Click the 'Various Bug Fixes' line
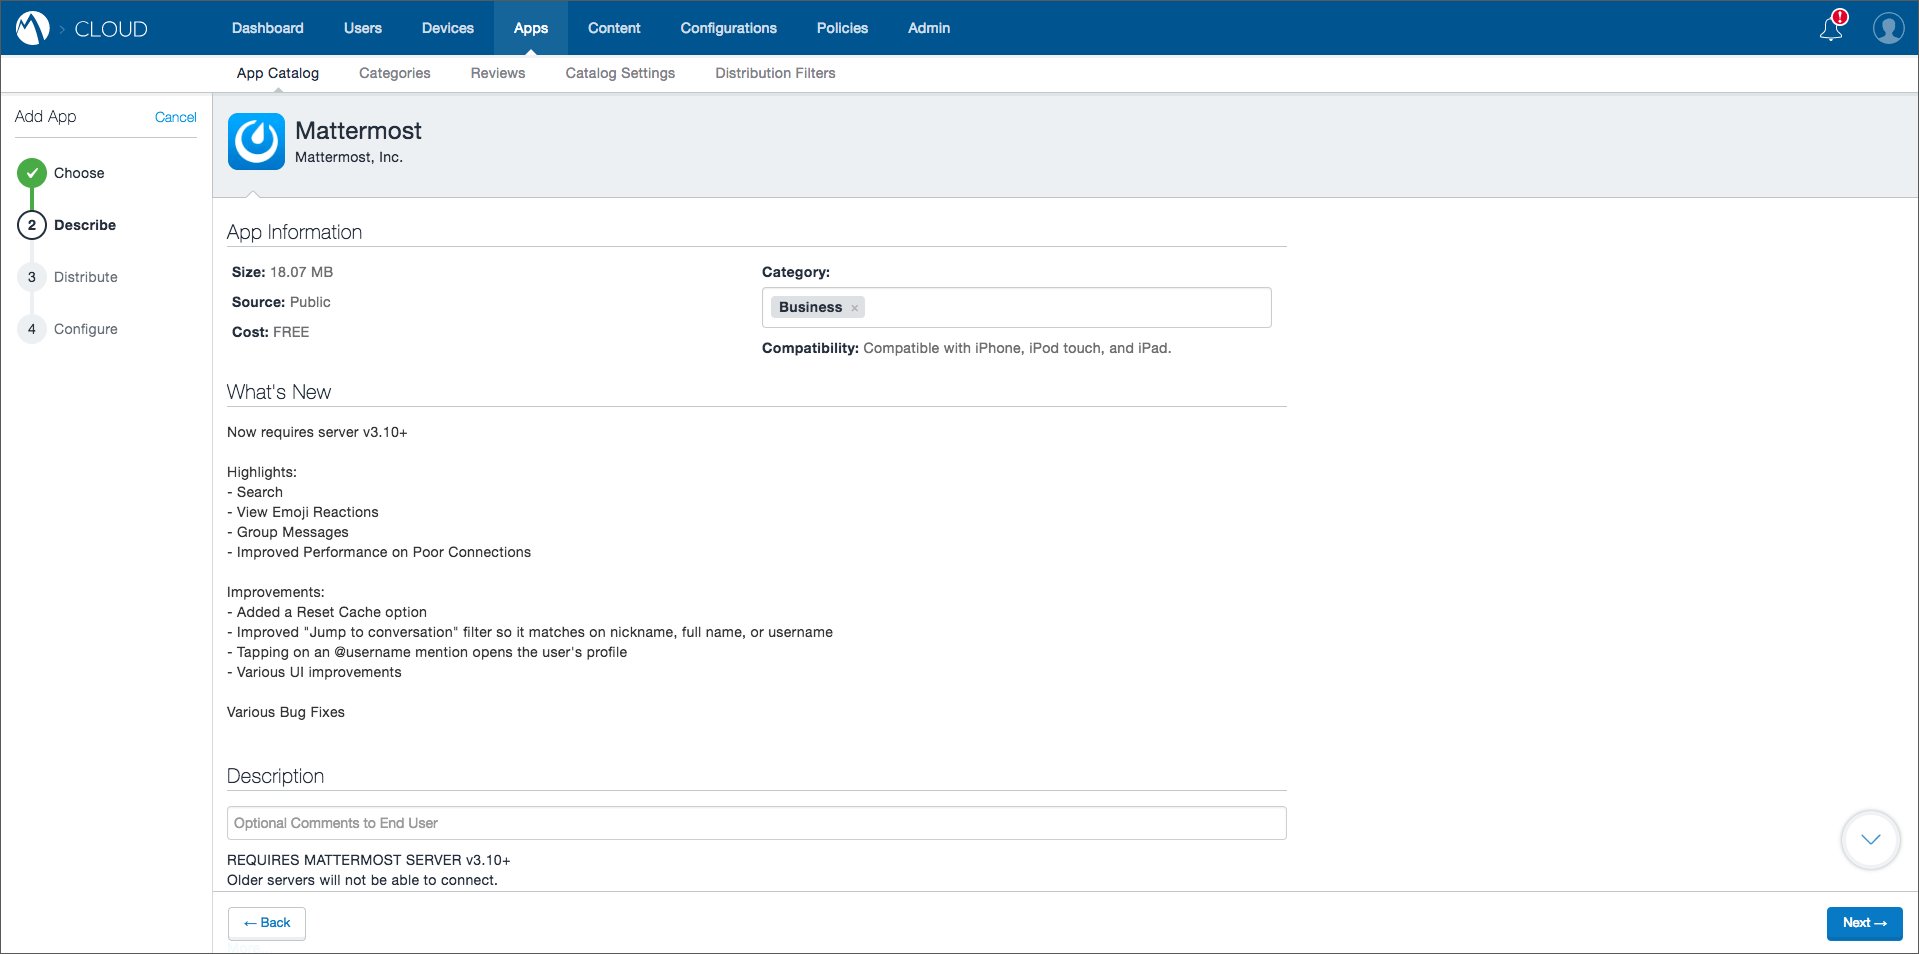This screenshot has height=954, width=1919. 286,712
